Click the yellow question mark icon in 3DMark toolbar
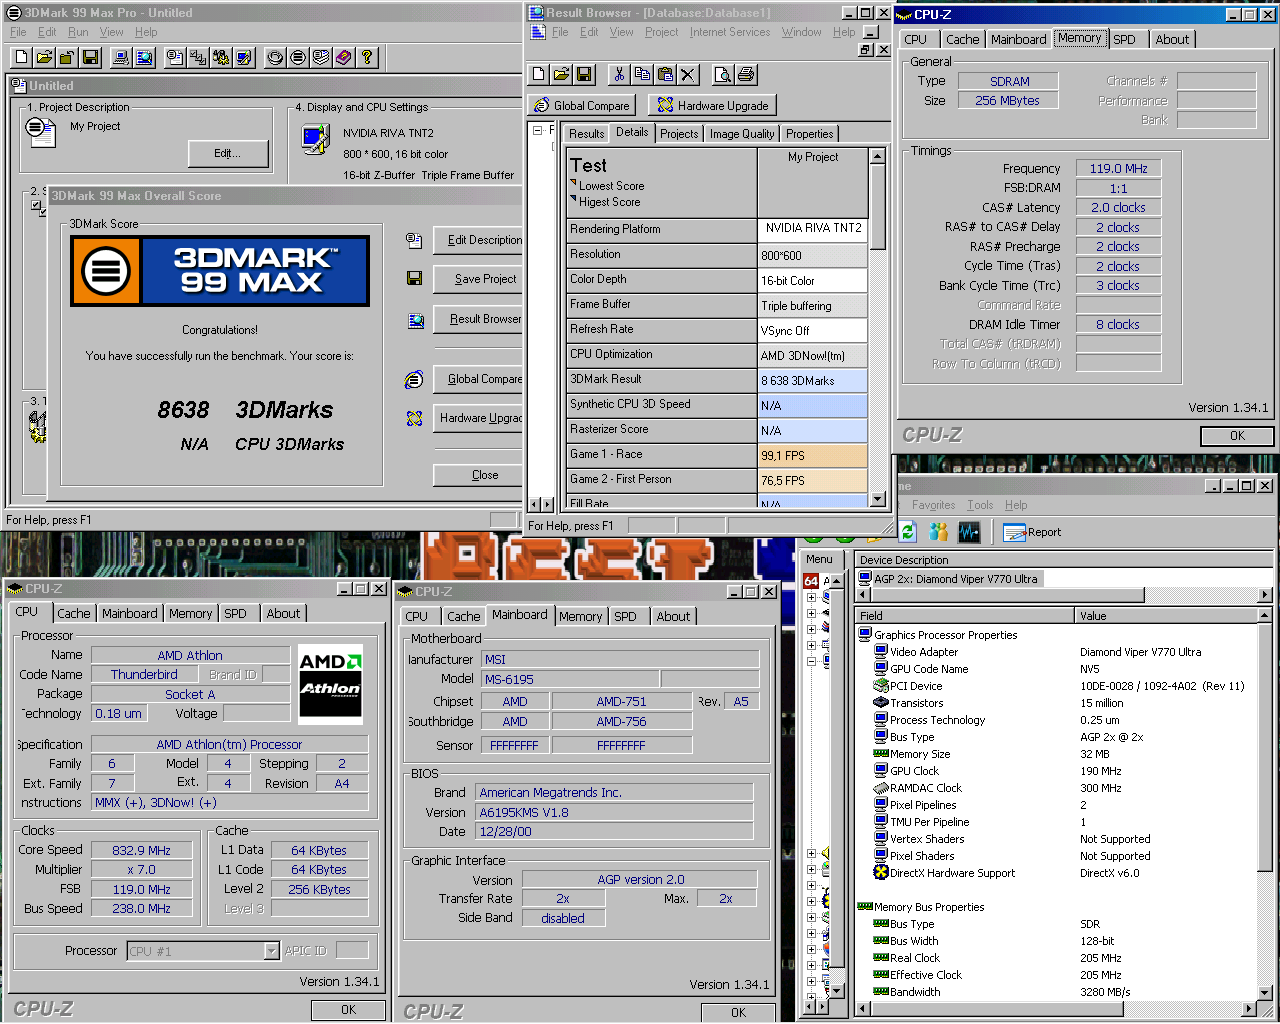 tap(367, 57)
